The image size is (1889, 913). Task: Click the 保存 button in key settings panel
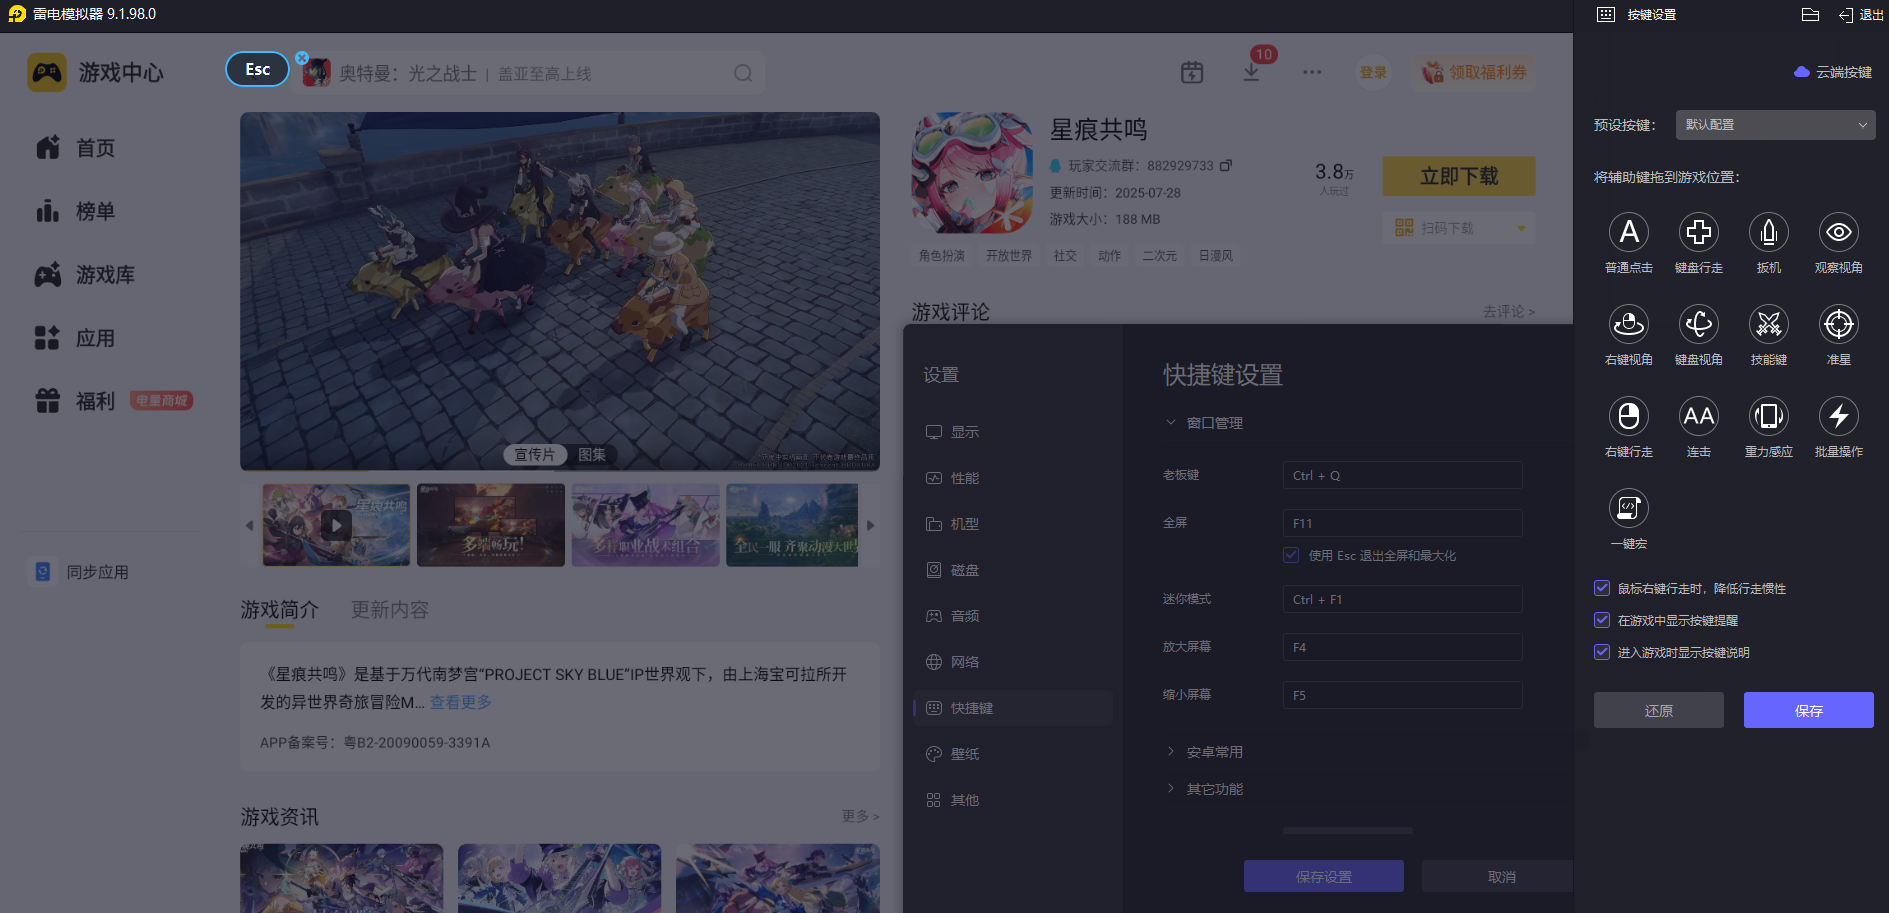pyautogui.click(x=1809, y=710)
